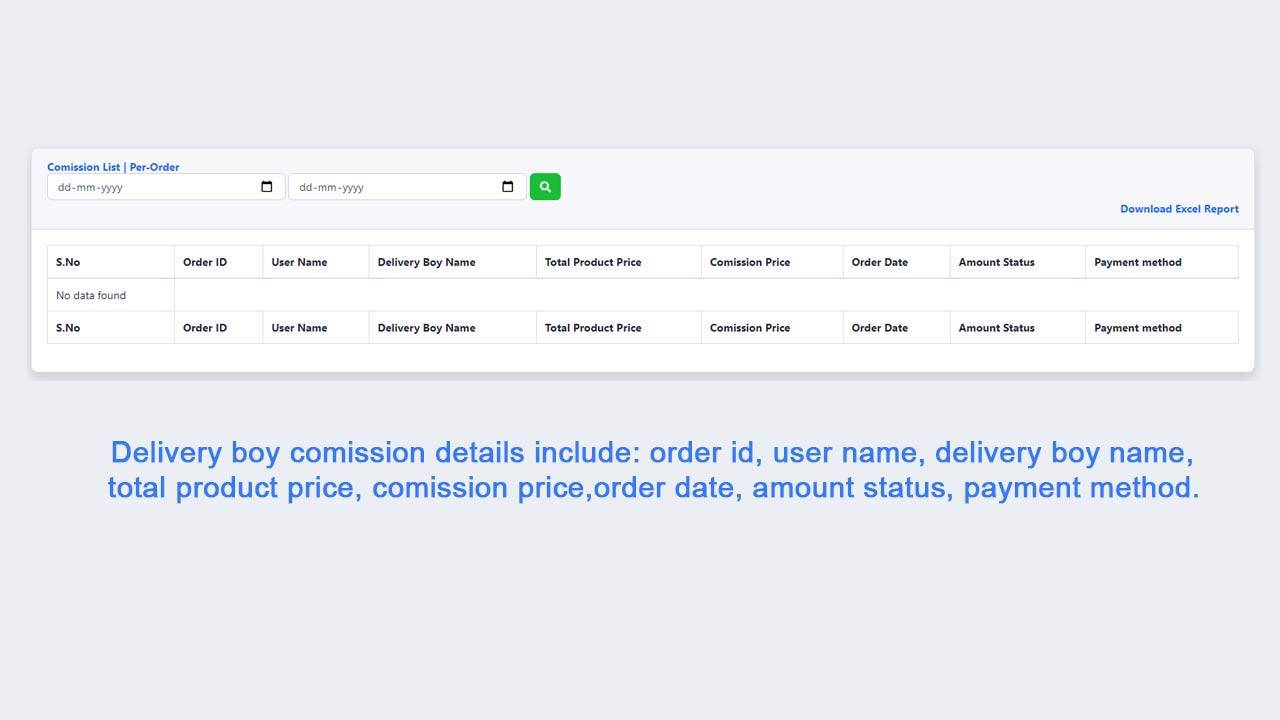Select the top Payment method header
This screenshot has width=1280, height=720.
coord(1138,262)
